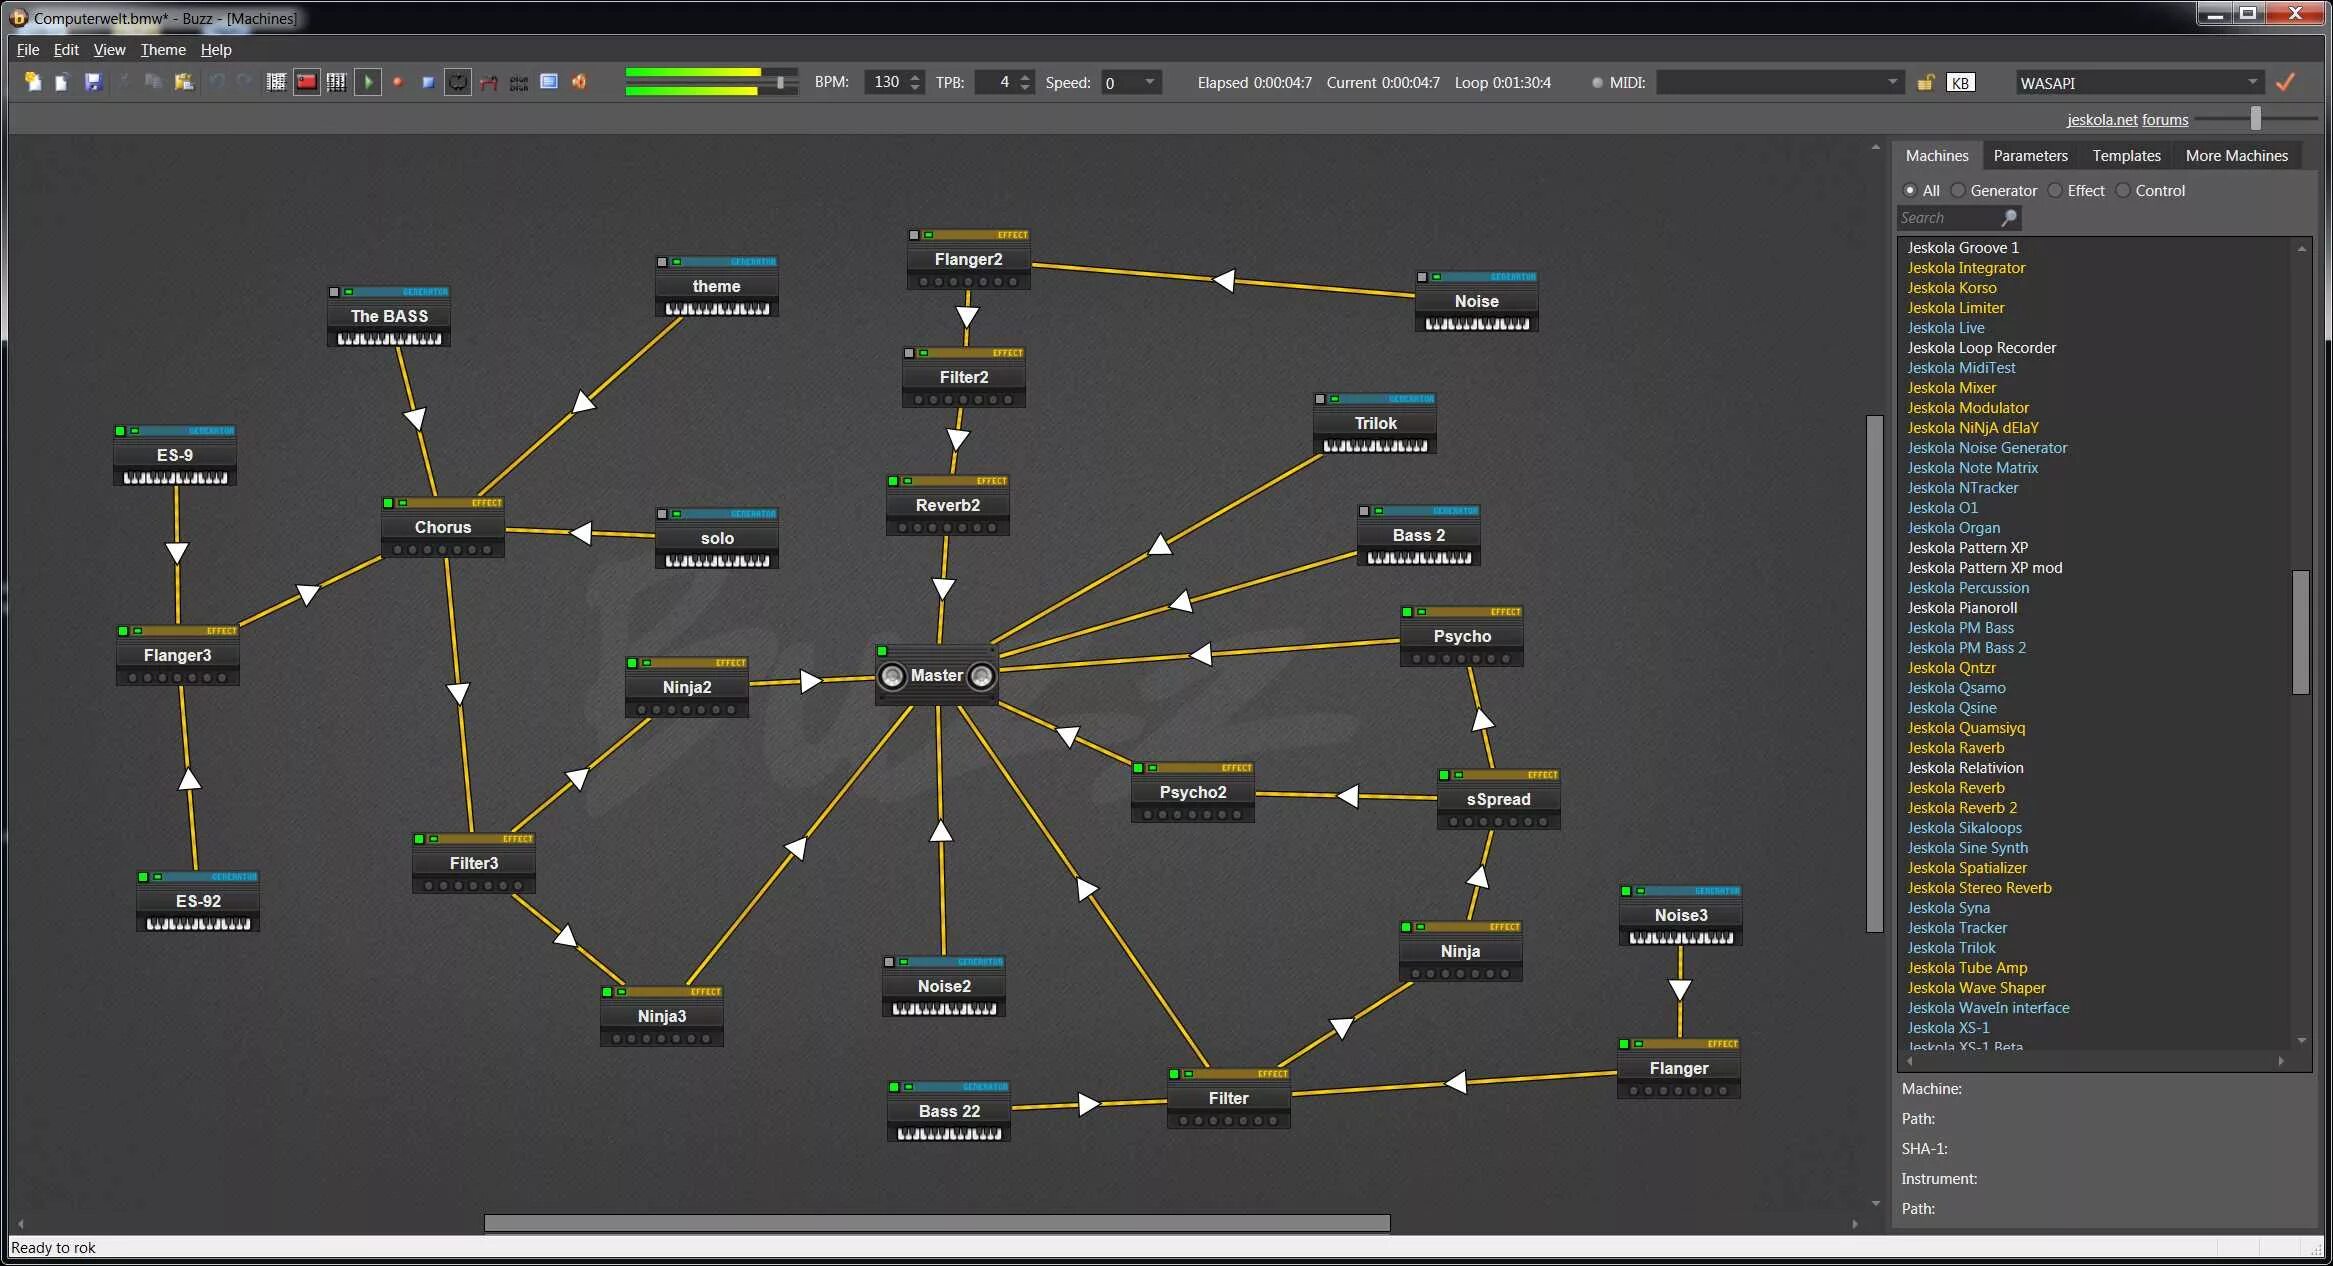Open the Speed dropdown
The width and height of the screenshot is (2333, 1266).
point(1150,82)
